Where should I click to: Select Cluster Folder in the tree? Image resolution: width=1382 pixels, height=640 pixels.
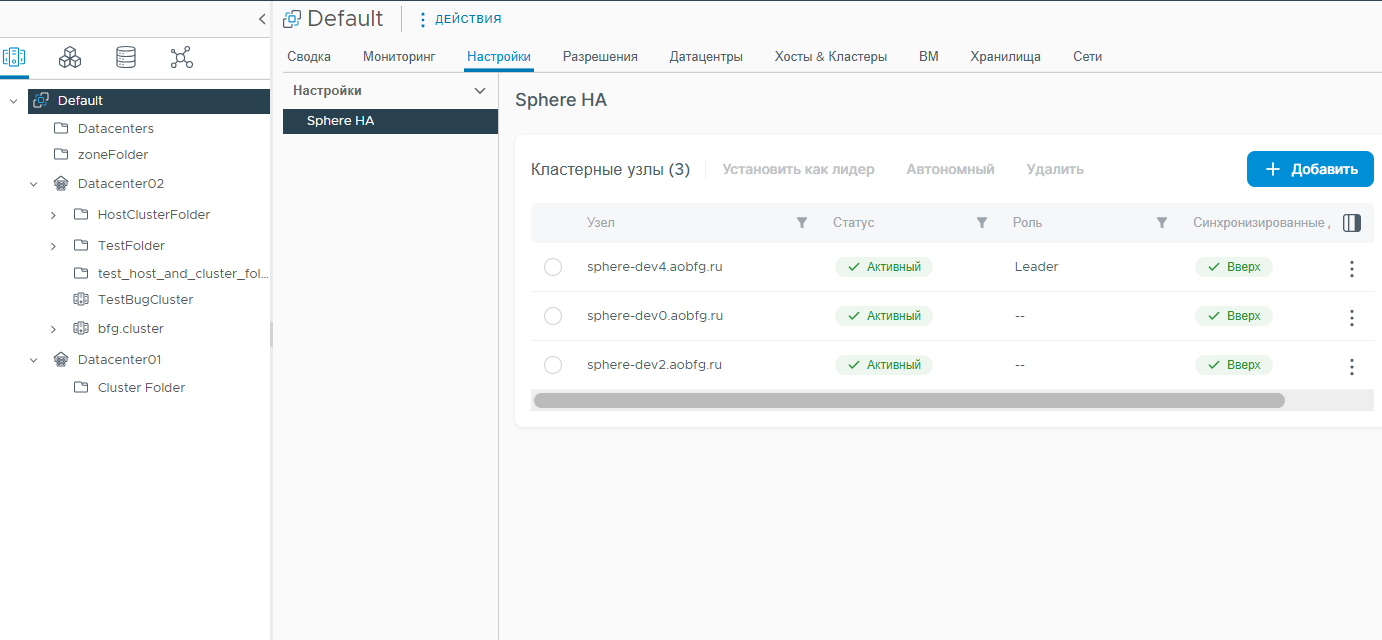pos(141,388)
